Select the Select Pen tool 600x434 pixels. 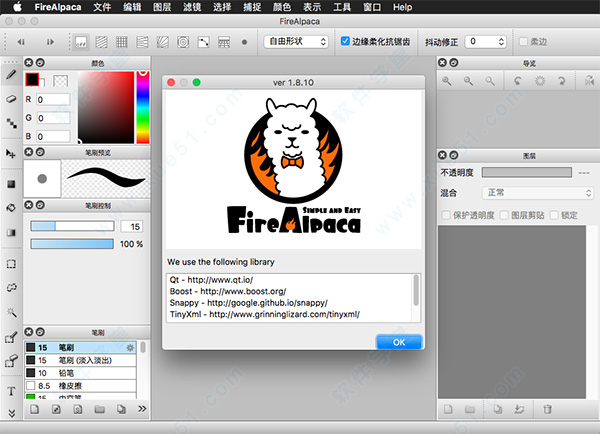pyautogui.click(x=11, y=337)
